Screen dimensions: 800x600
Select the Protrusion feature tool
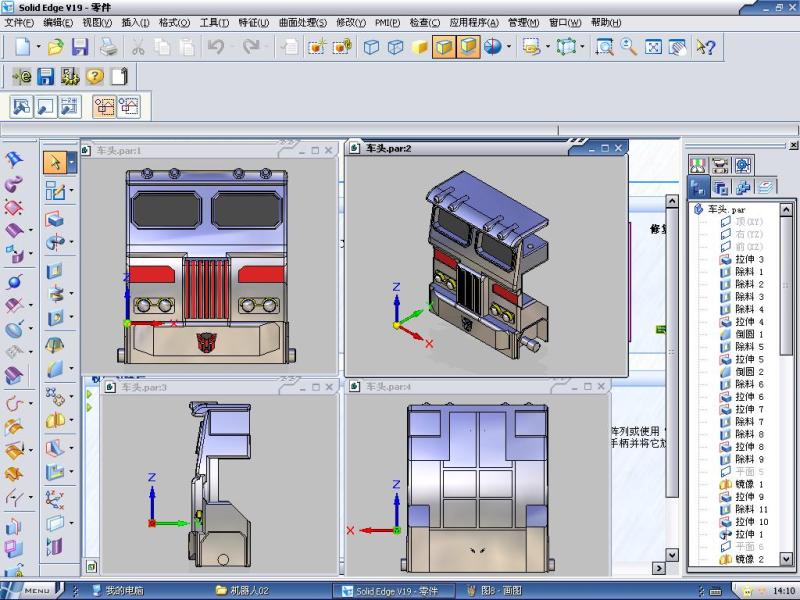[54, 219]
